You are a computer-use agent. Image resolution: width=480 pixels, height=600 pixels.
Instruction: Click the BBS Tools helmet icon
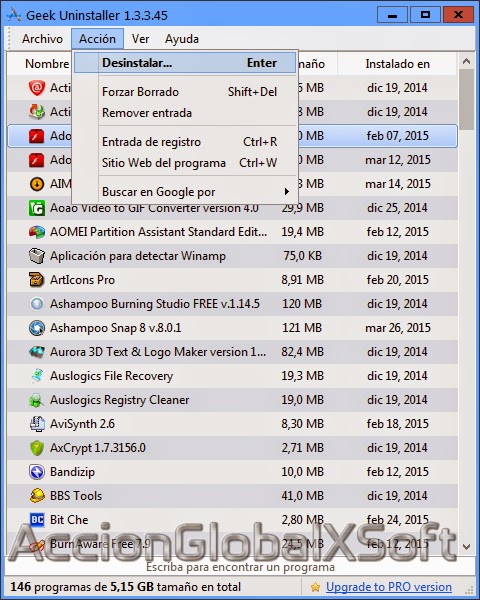pos(37,496)
